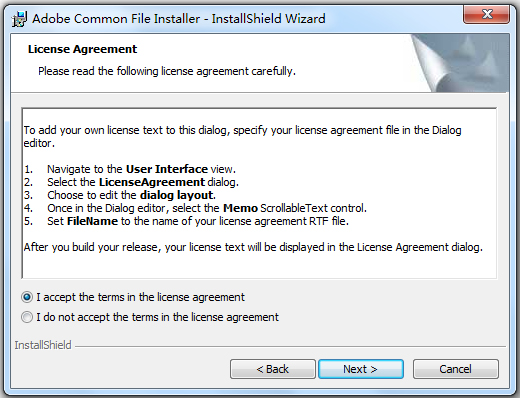Click the "Please read the following" subtitle
The width and height of the screenshot is (520, 398).
click(x=167, y=71)
